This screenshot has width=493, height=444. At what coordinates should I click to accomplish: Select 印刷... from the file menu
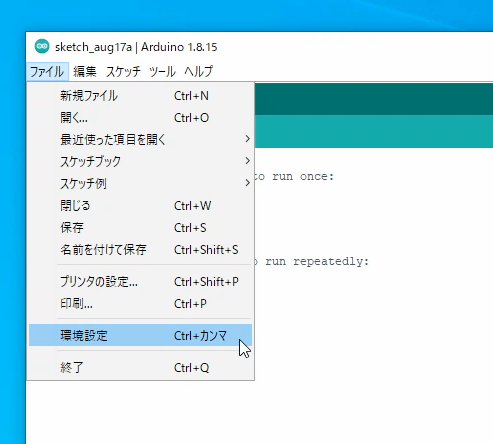pyautogui.click(x=140, y=304)
